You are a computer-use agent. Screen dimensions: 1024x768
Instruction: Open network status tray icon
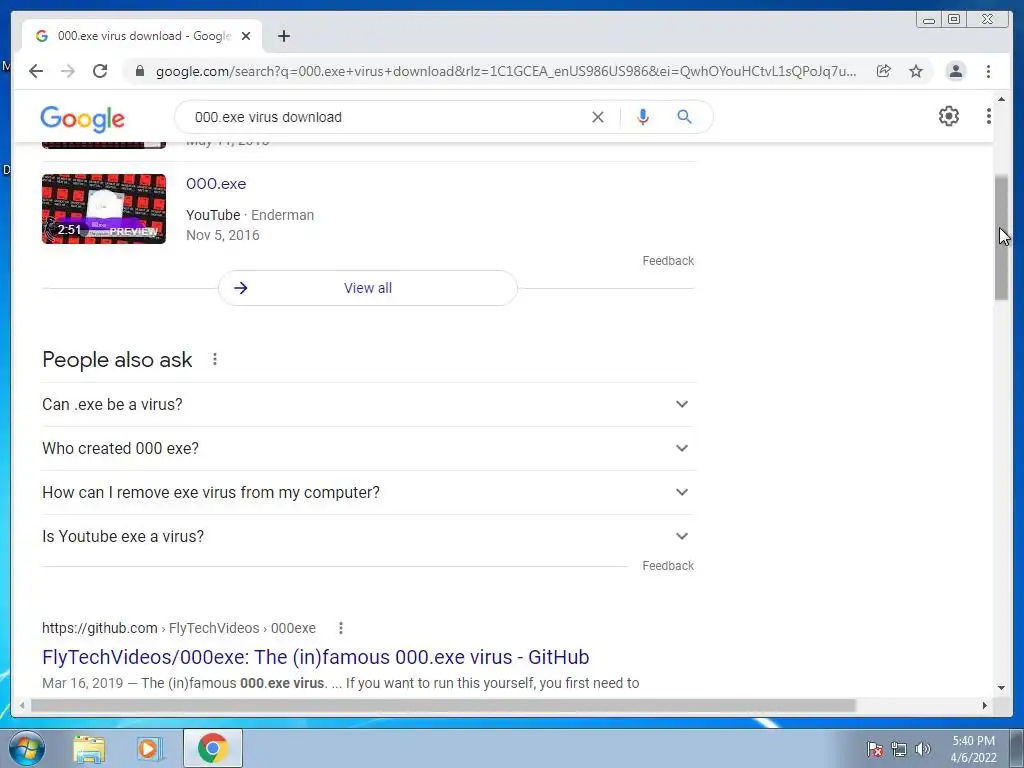pyautogui.click(x=899, y=749)
